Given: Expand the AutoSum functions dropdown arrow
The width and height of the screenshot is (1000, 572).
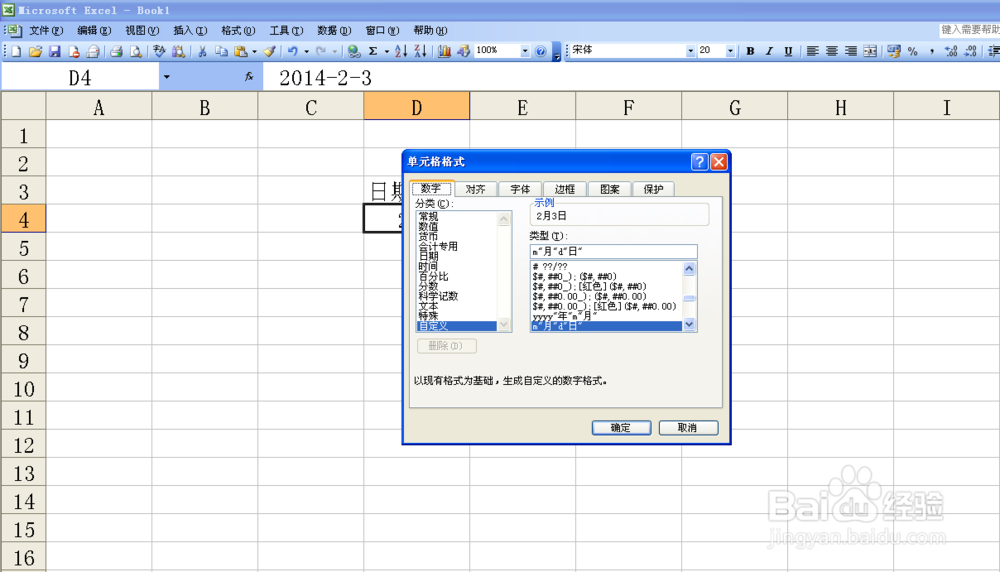Looking at the screenshot, I should pyautogui.click(x=386, y=52).
